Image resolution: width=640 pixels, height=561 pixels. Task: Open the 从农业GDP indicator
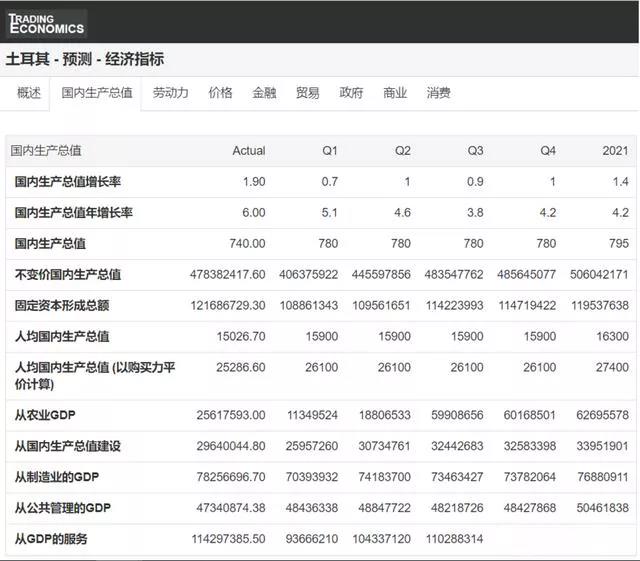45,415
